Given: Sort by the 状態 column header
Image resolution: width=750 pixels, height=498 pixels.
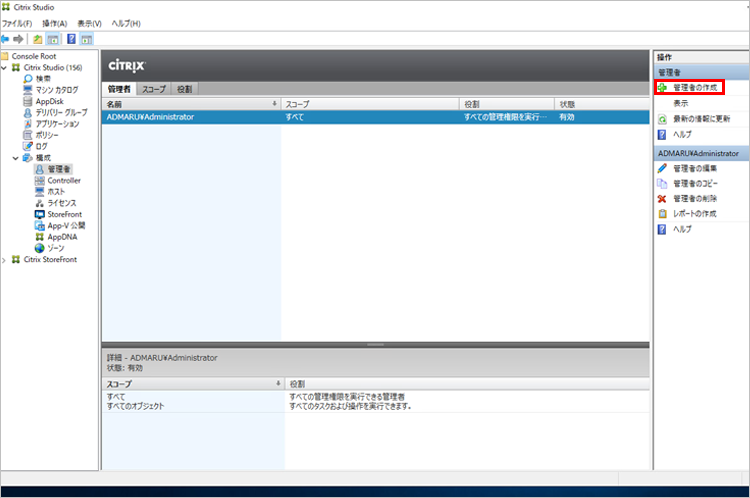Looking at the screenshot, I should (x=602, y=104).
